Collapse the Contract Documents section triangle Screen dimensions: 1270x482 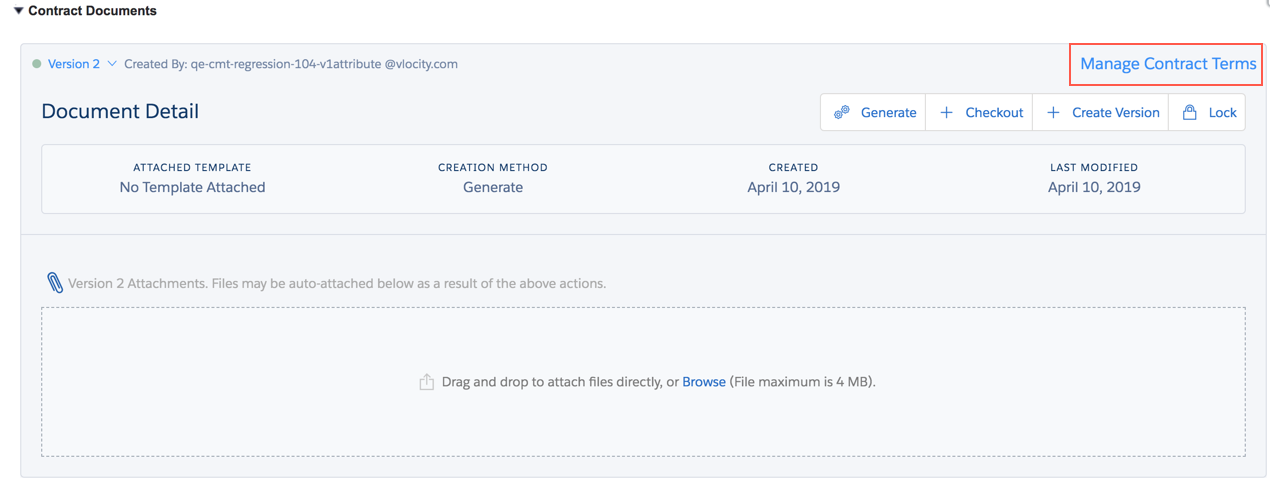[18, 11]
